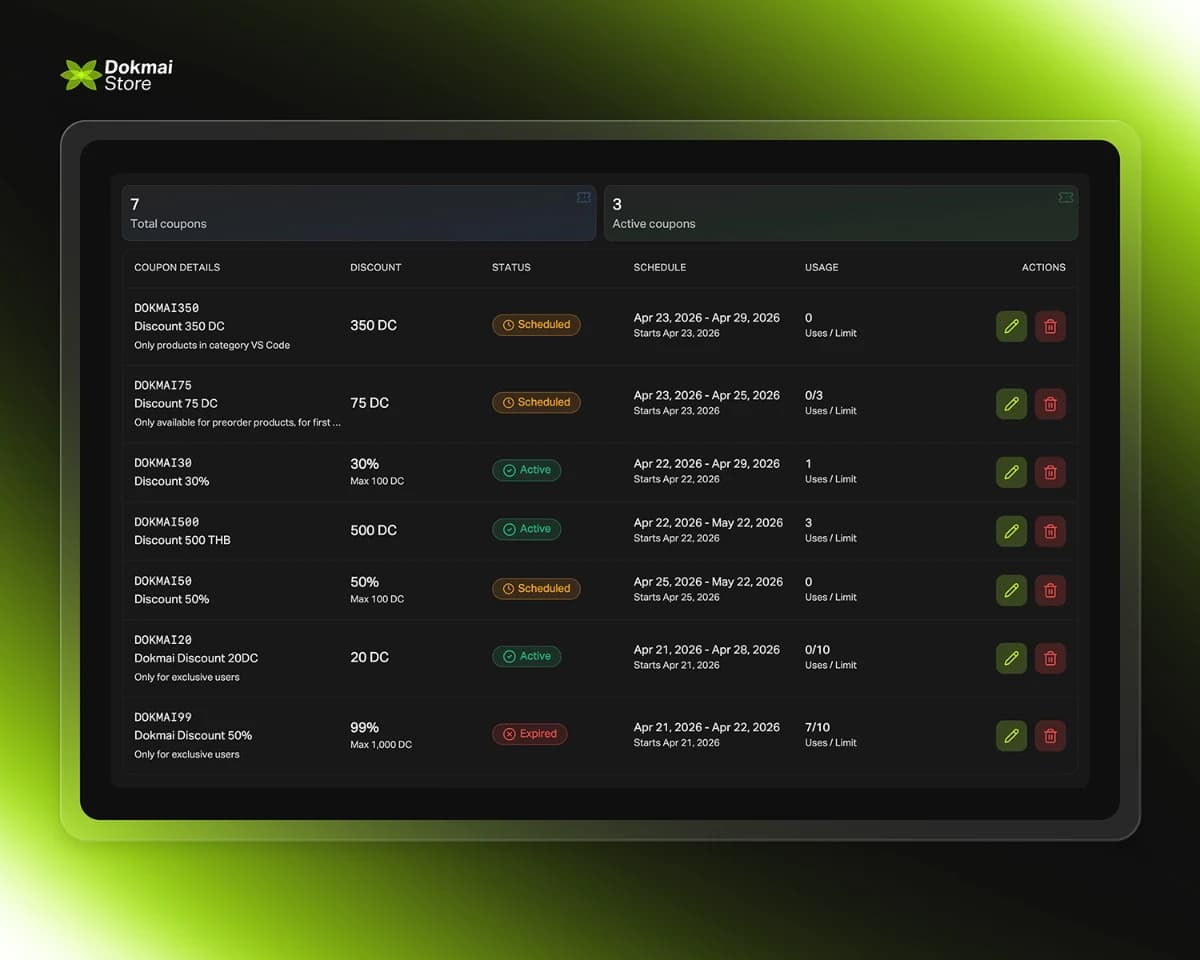Remove the DOKMAI50 coupon with trash icon
1200x960 pixels.
pyautogui.click(x=1050, y=590)
